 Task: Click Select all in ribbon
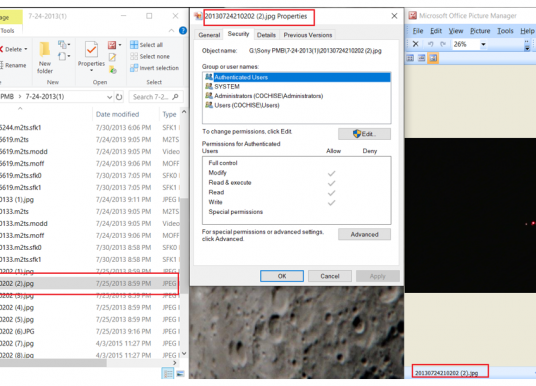click(x=147, y=45)
